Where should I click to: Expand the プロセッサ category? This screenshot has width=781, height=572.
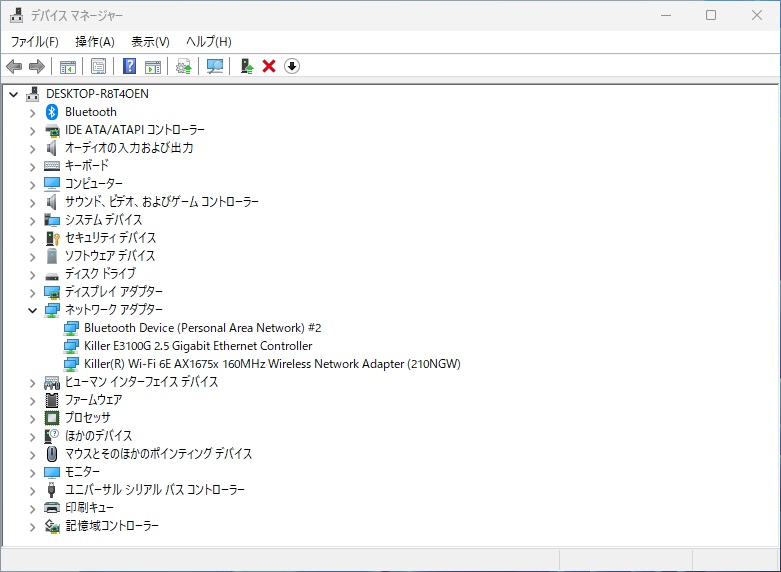[x=32, y=418]
